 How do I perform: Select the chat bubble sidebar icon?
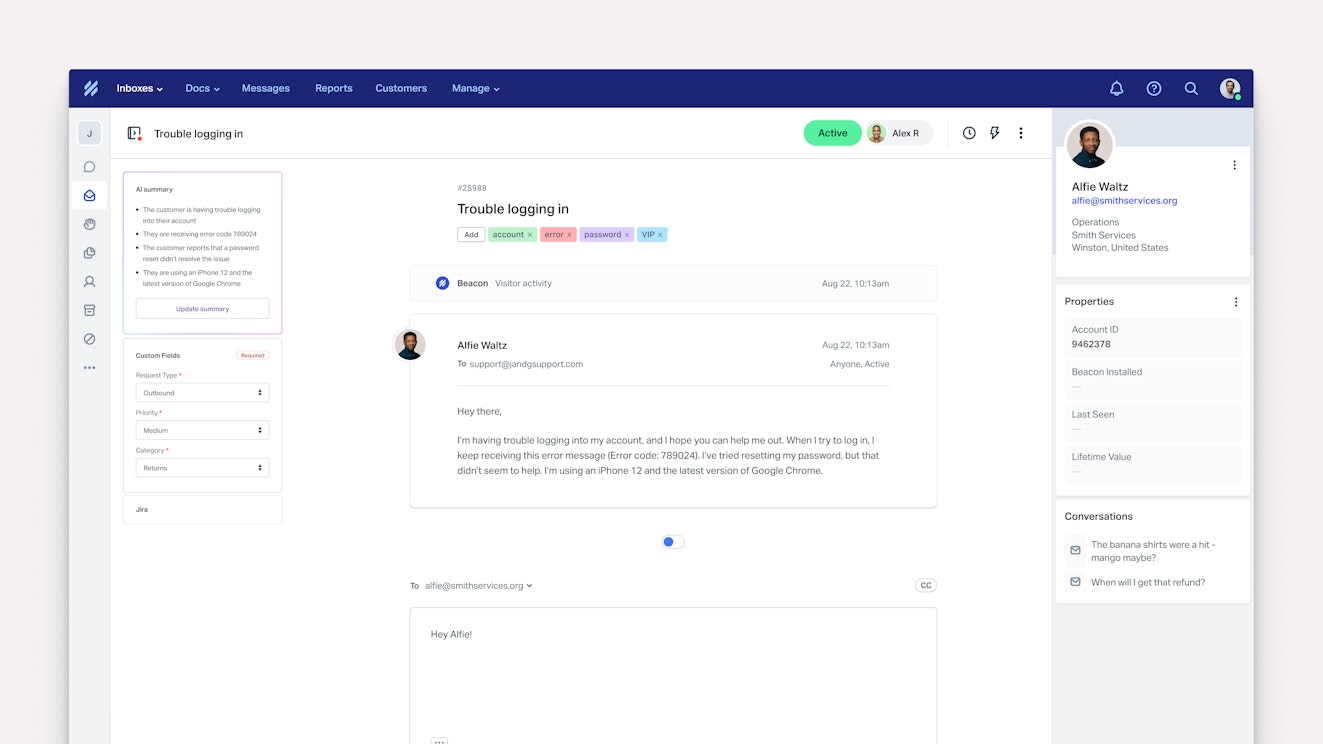pos(89,167)
